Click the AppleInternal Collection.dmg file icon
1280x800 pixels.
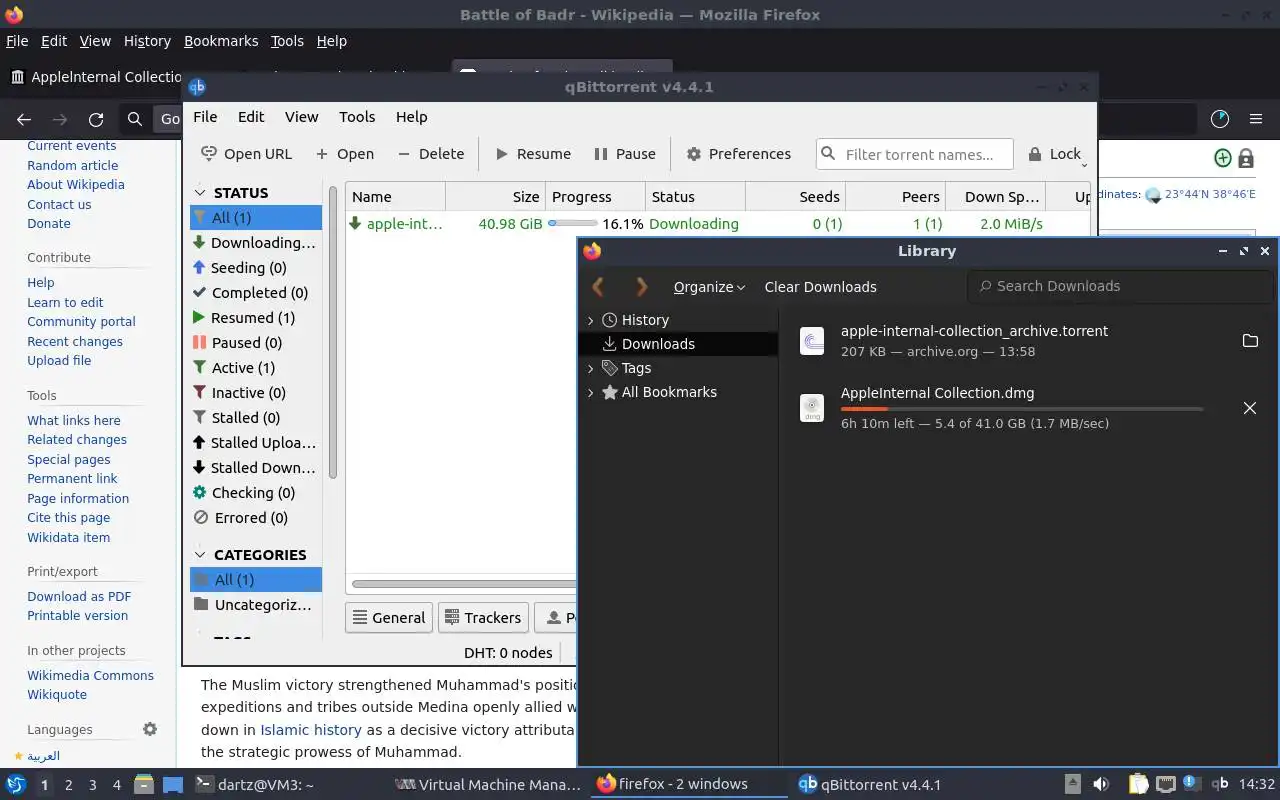(812, 408)
